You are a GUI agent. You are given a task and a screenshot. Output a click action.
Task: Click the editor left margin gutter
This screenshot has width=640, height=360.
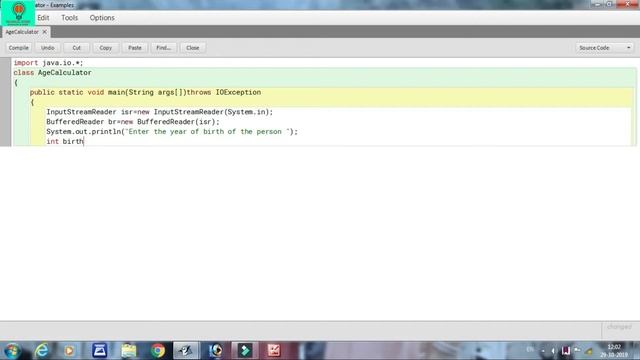(5, 102)
